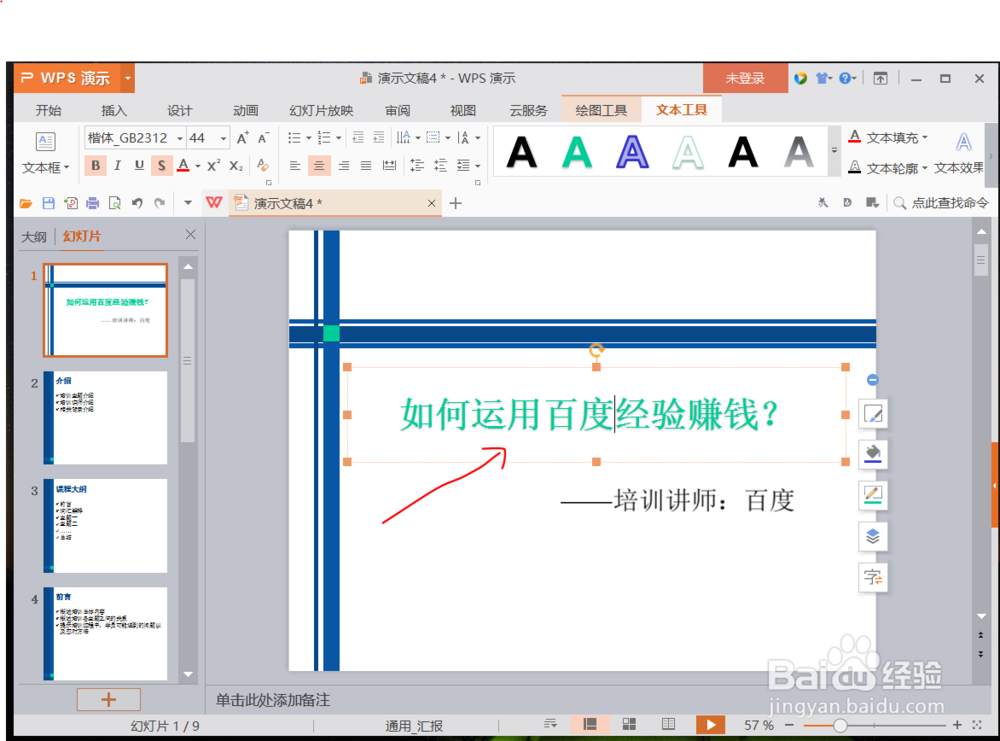
Task: Click the Save icon in quick access toolbar
Action: click(x=48, y=203)
